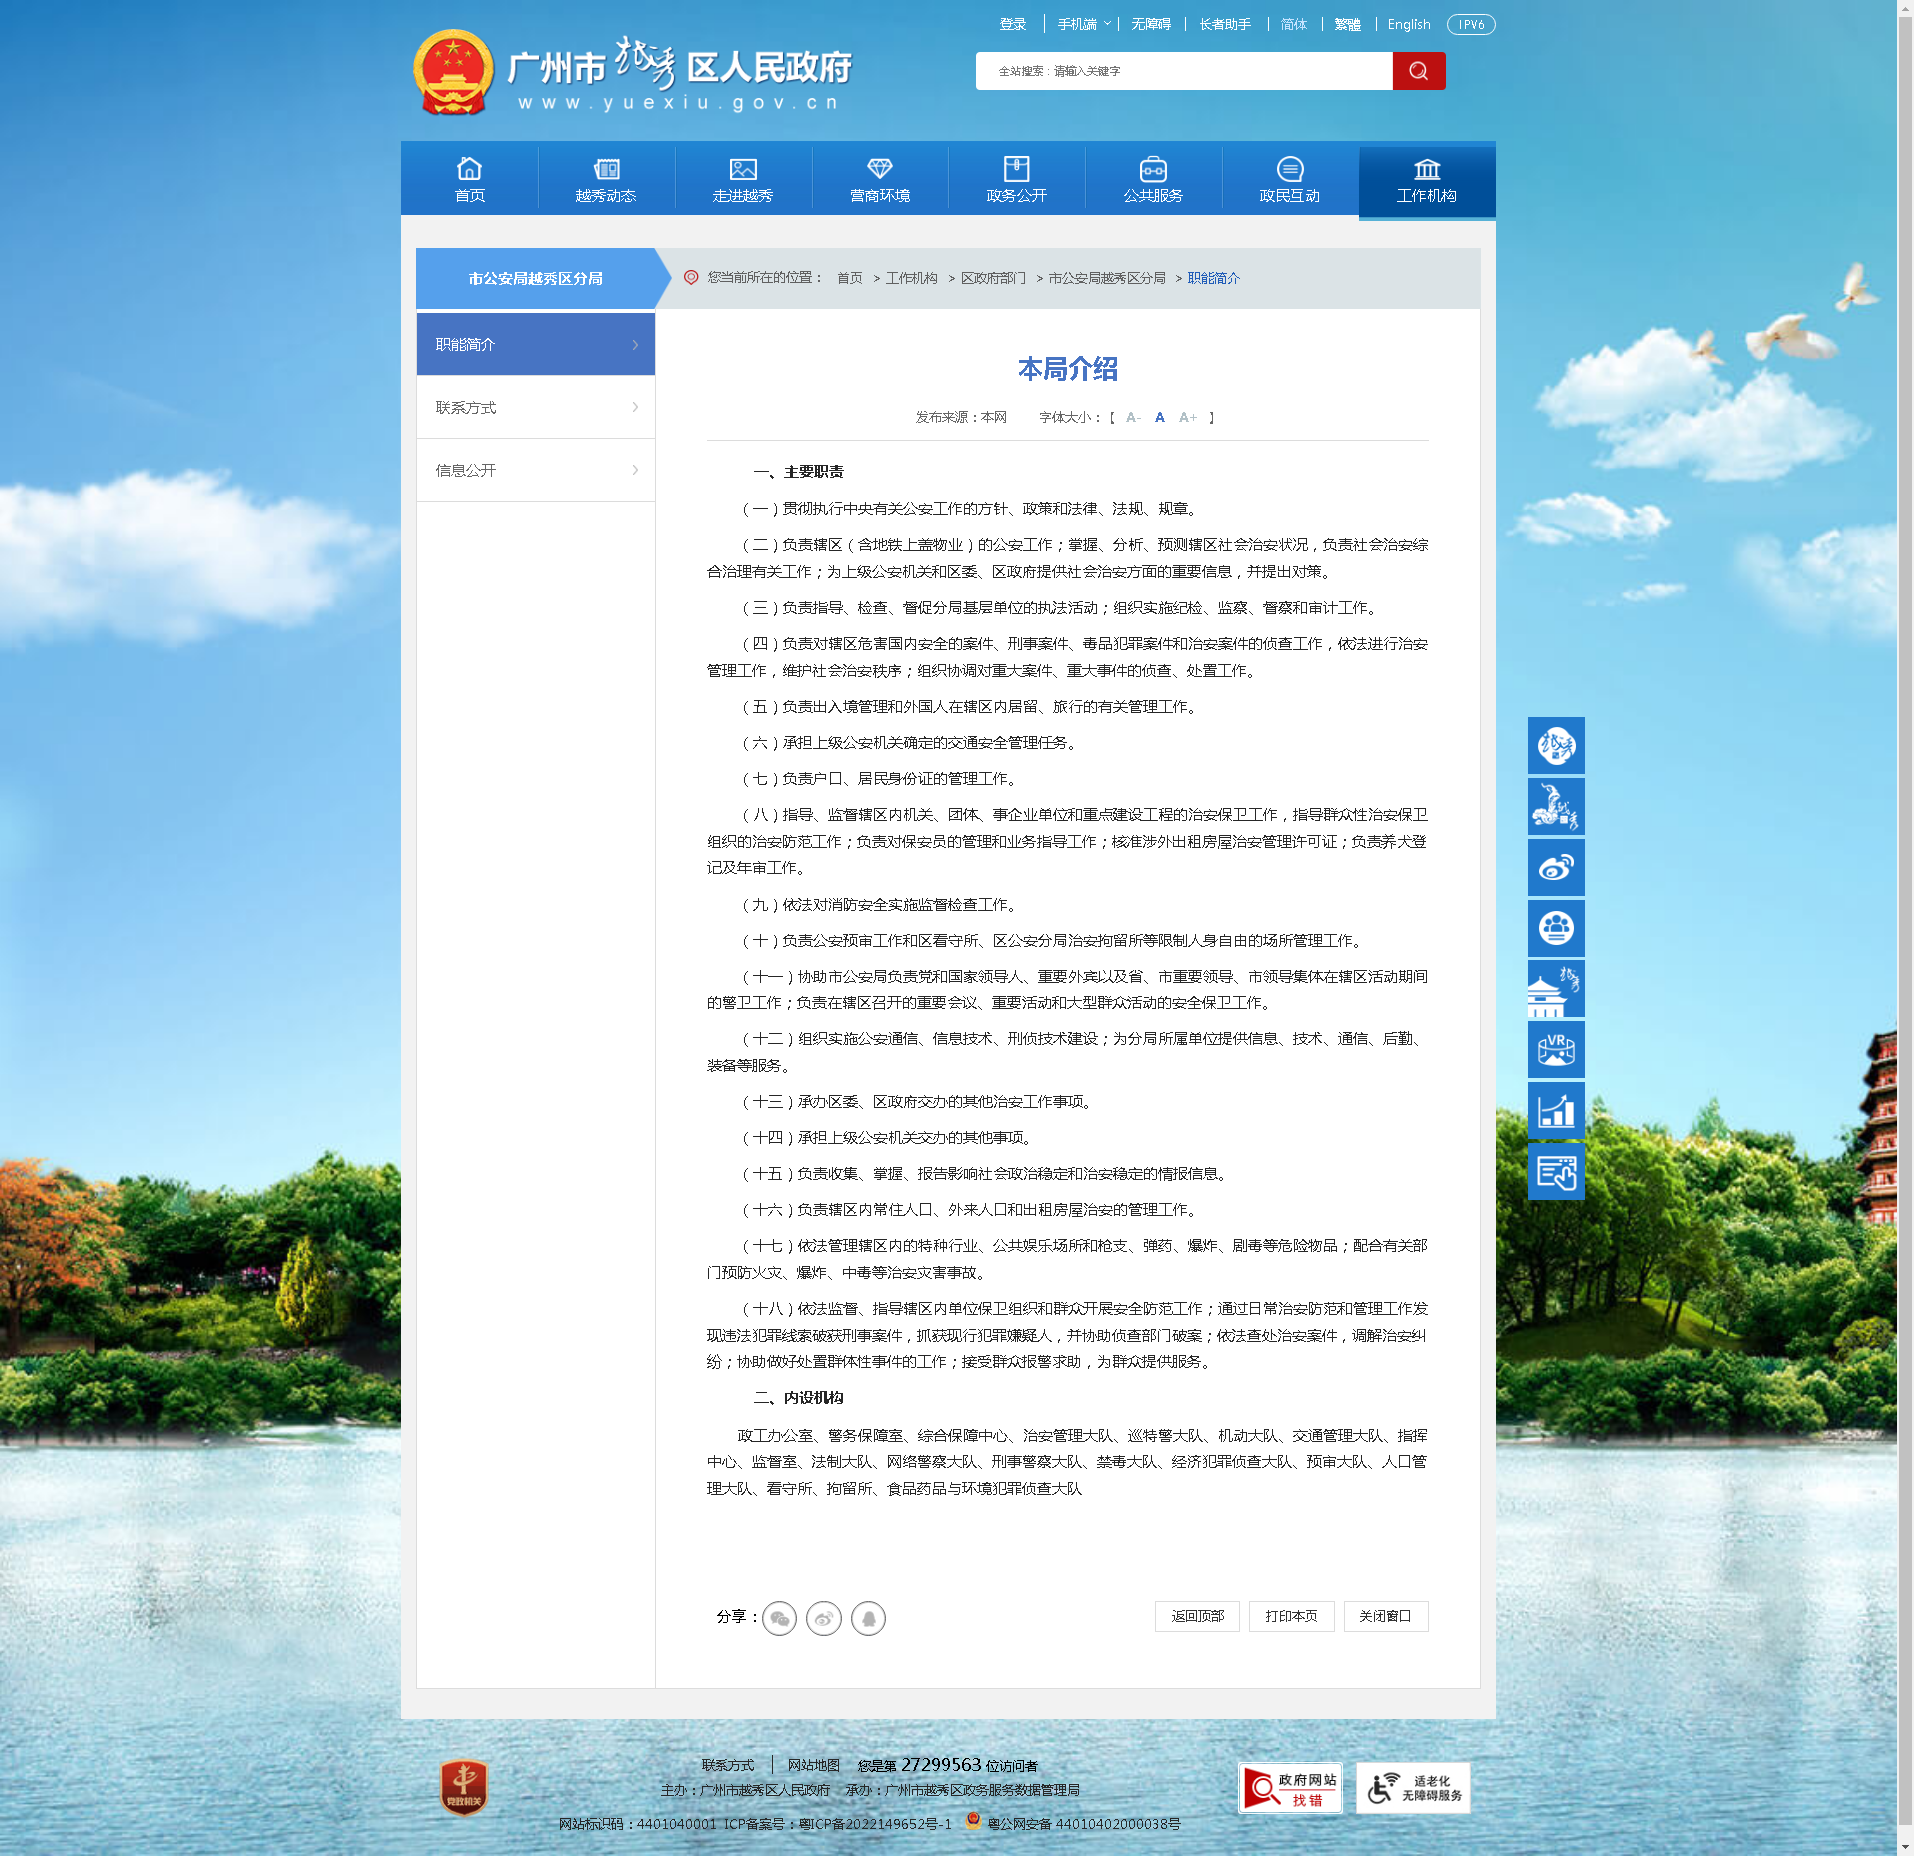Open footer 联系方式 link
1914x1856 pixels.
click(x=728, y=1765)
